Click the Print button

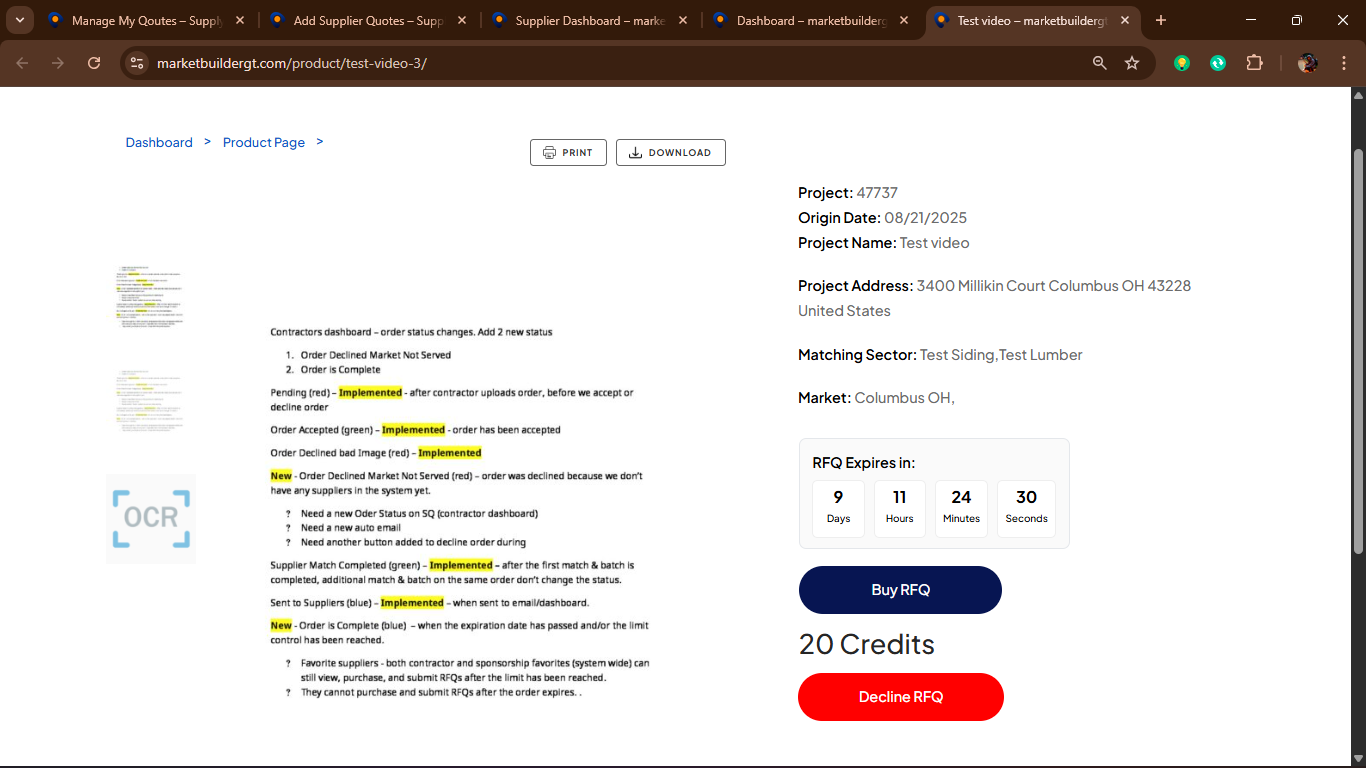click(x=568, y=153)
